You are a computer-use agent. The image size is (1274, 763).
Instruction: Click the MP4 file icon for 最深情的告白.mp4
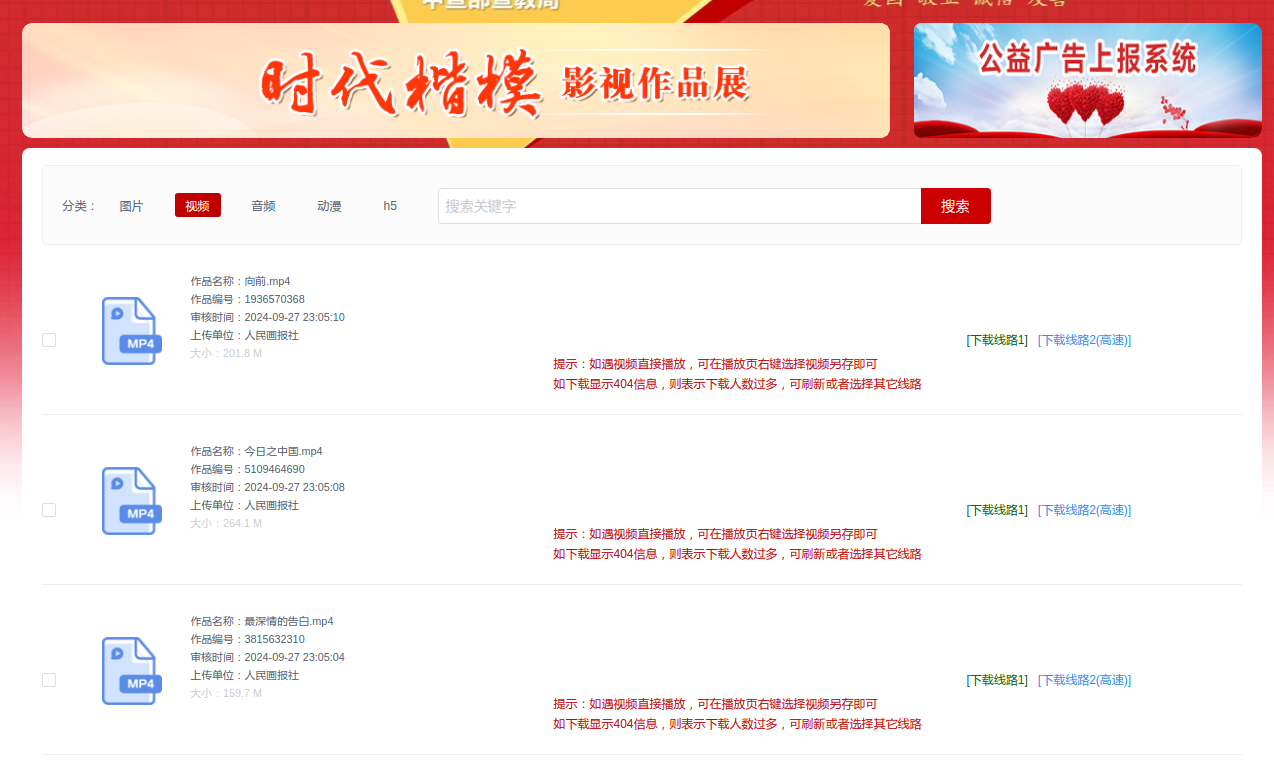(x=131, y=671)
